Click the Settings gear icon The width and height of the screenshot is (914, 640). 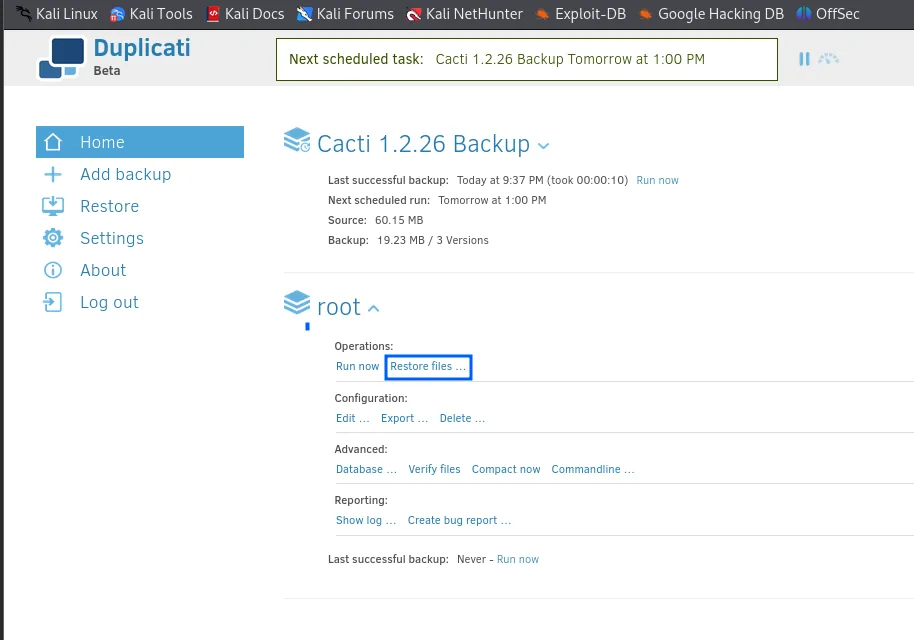click(53, 238)
